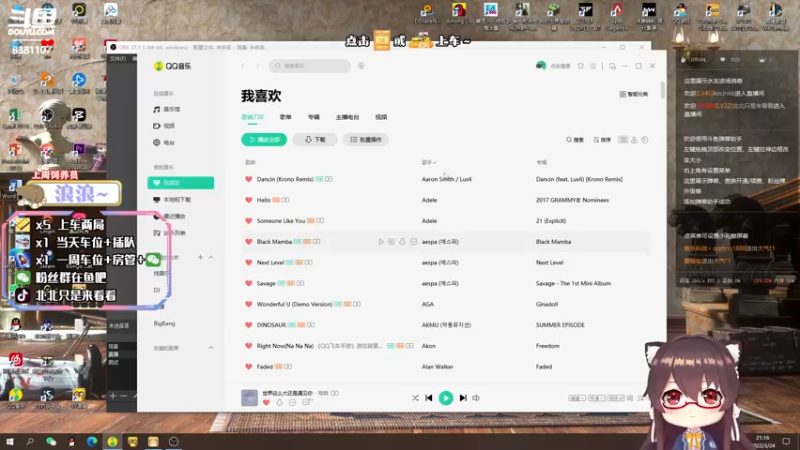
Task: Open the BigBang playlist in sidebar
Action: 164,323
